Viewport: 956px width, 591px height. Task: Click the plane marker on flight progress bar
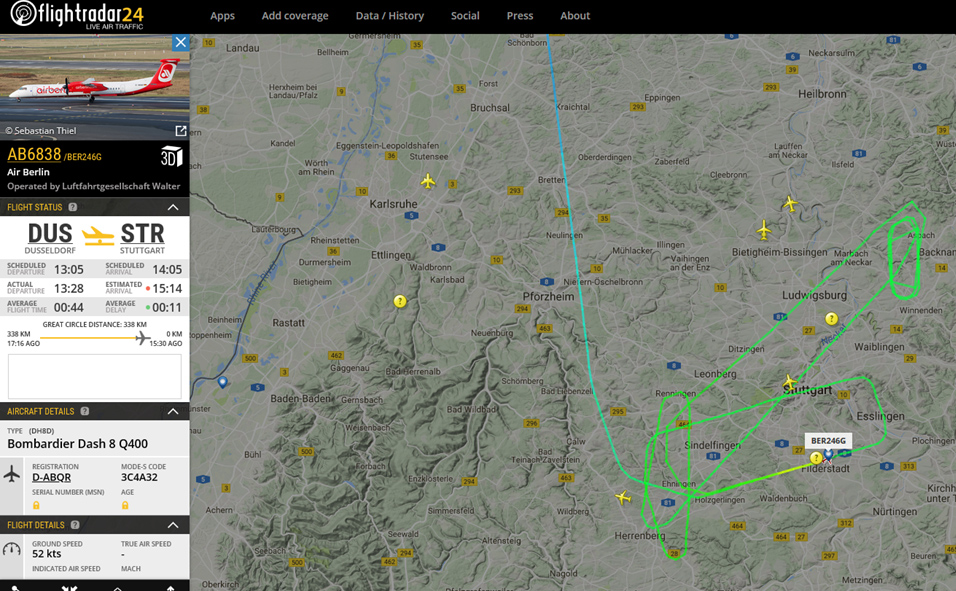point(143,338)
